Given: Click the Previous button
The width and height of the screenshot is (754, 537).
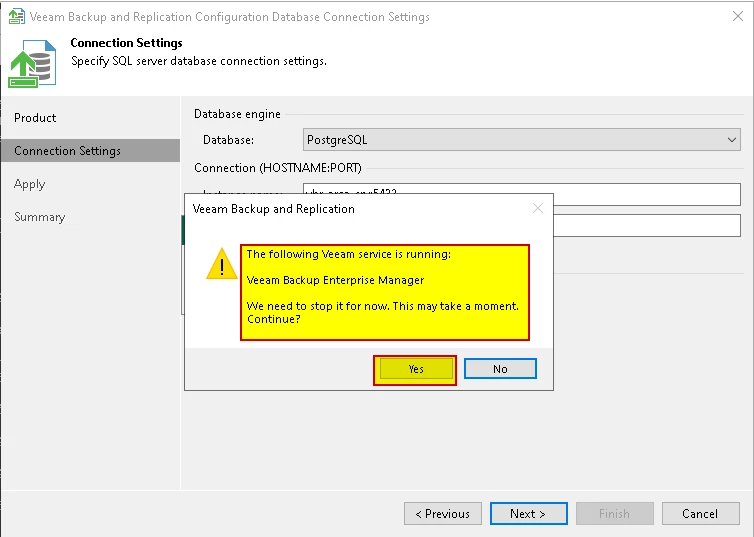Looking at the screenshot, I should (x=442, y=514).
